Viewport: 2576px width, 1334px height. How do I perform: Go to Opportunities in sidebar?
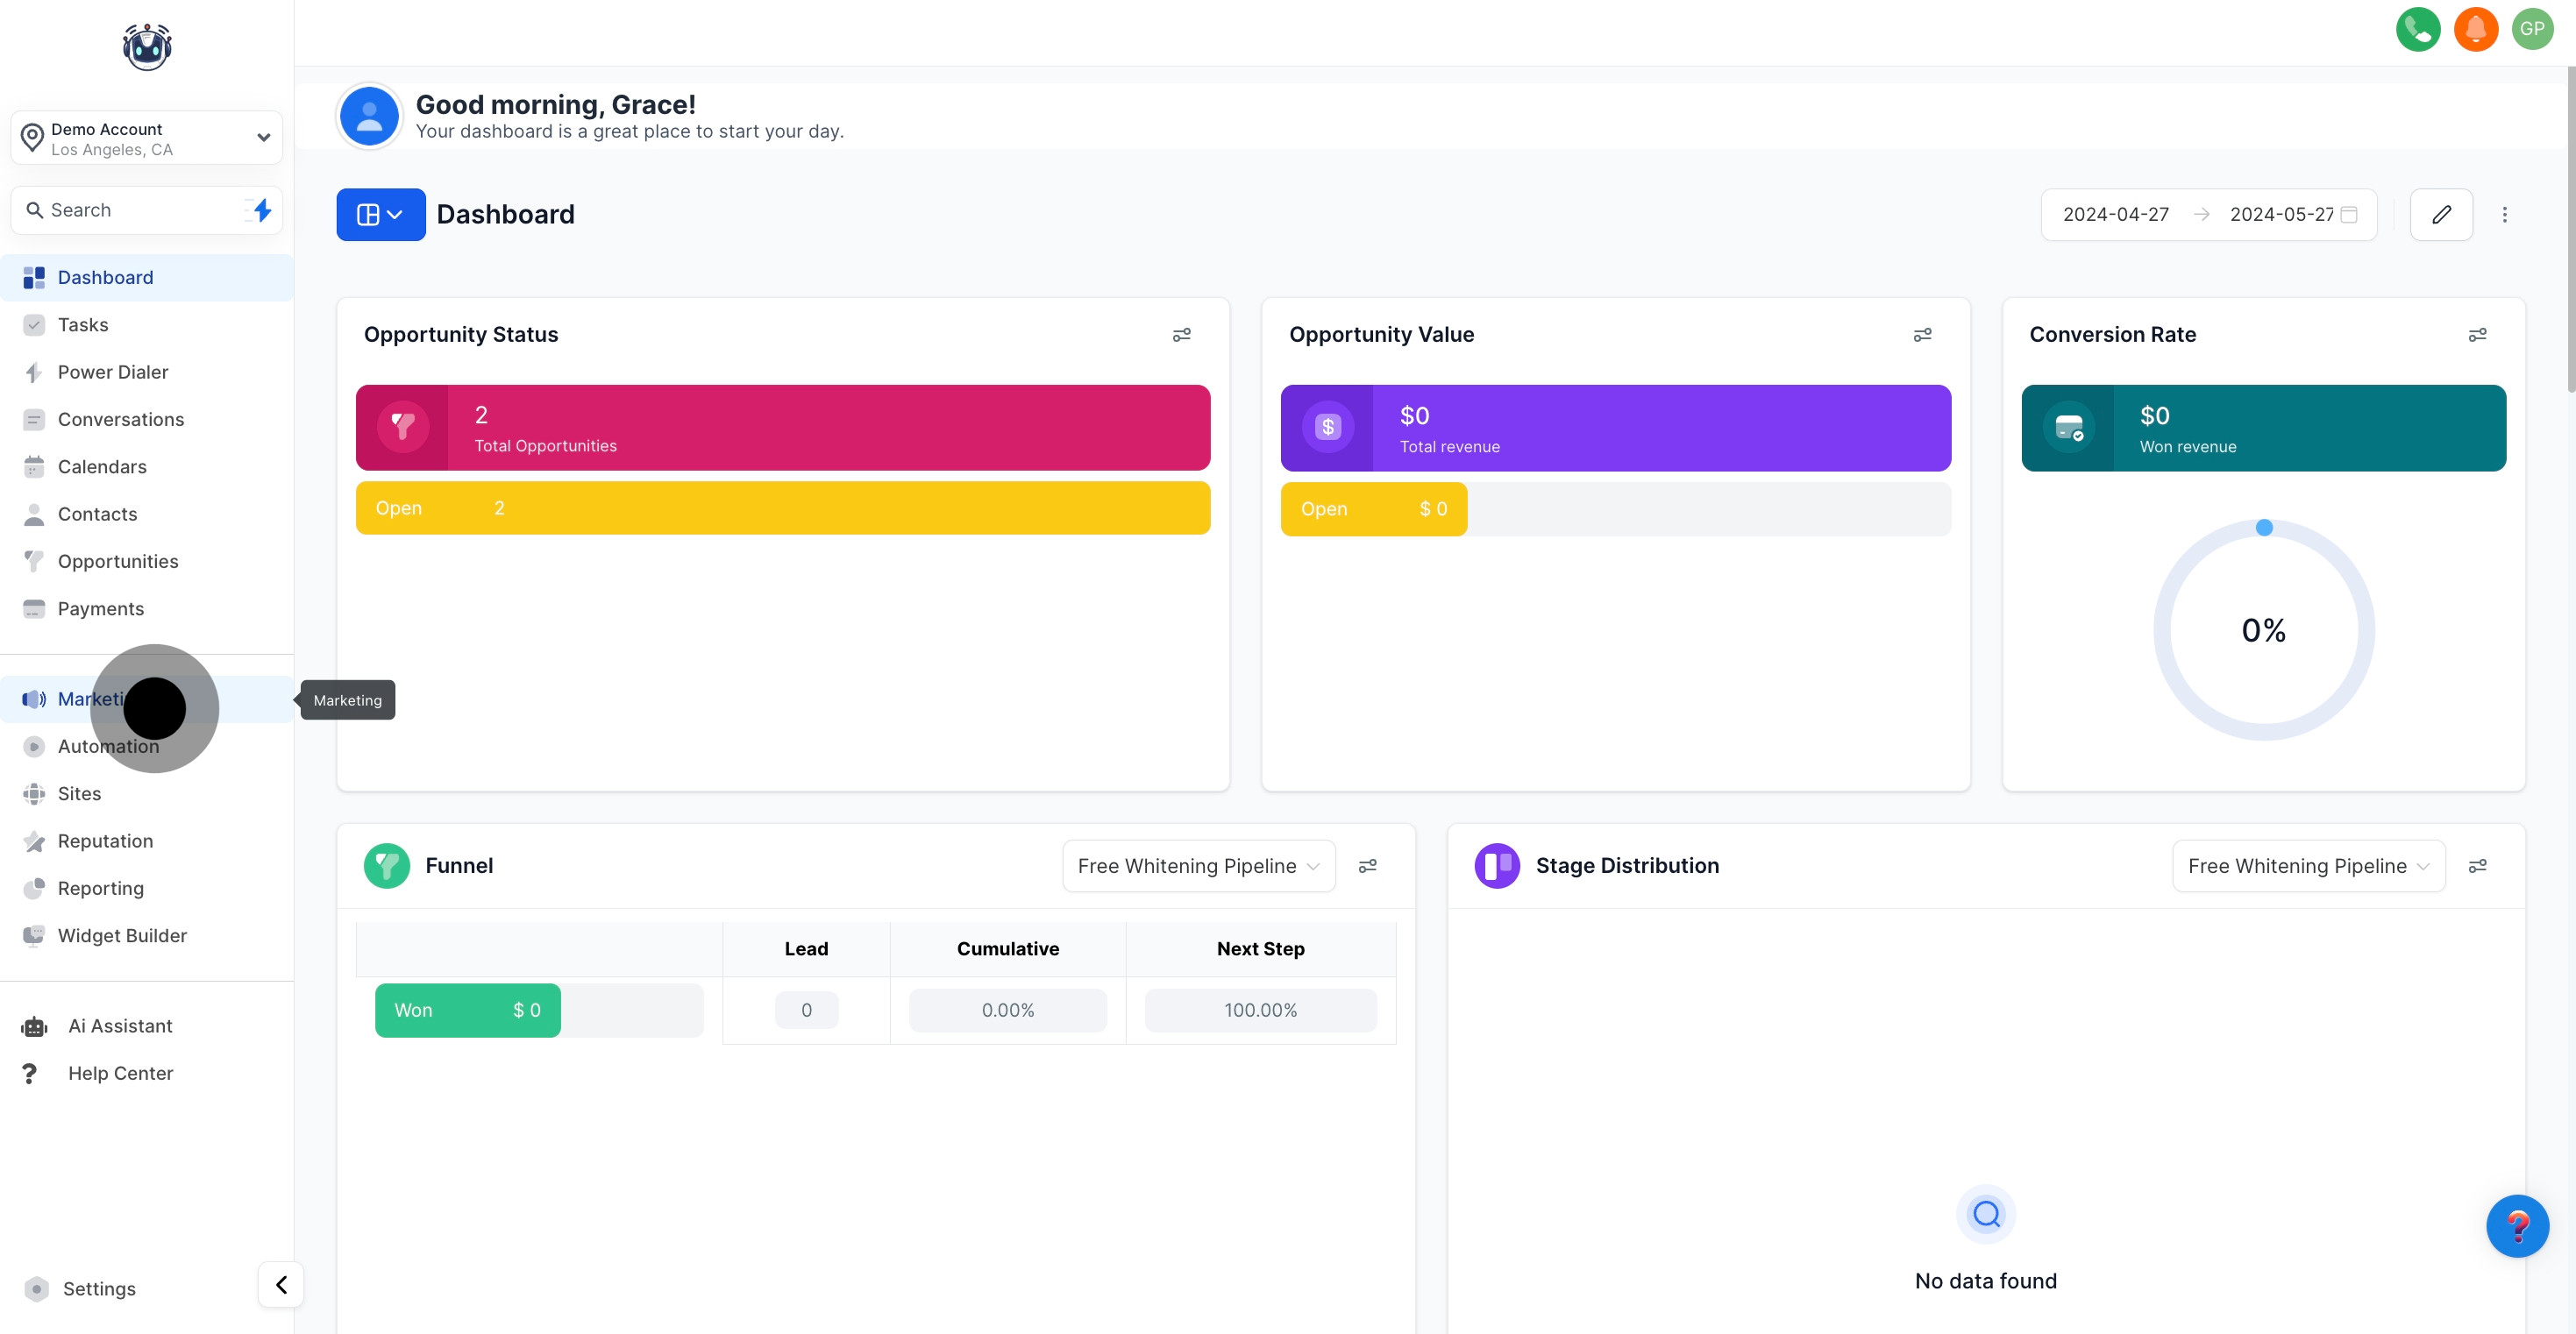[x=118, y=561]
